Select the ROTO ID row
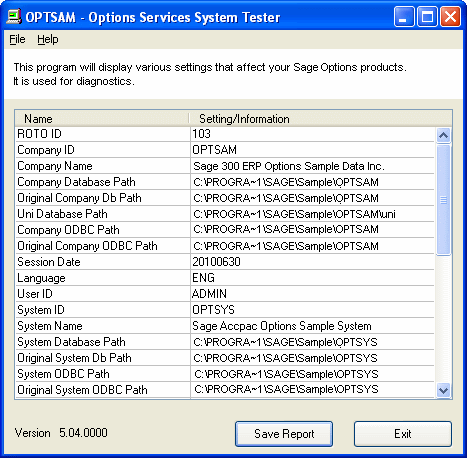Viewport: 467px width, 458px height. pyautogui.click(x=225, y=134)
